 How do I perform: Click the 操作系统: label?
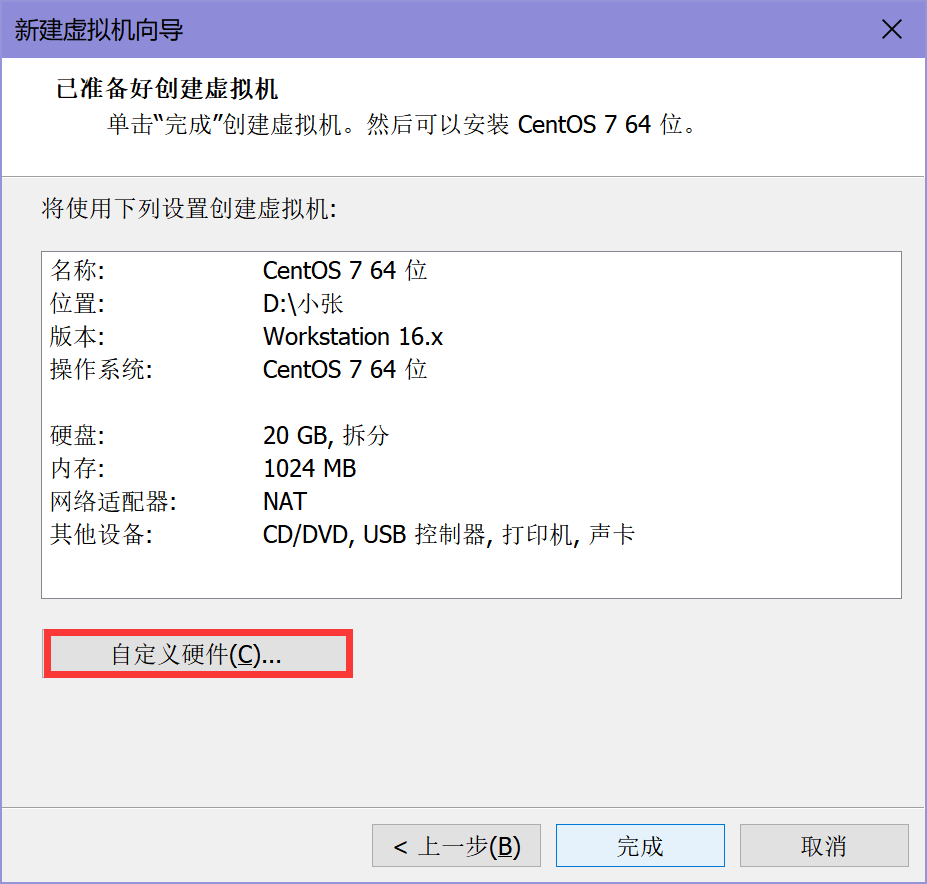click(101, 370)
